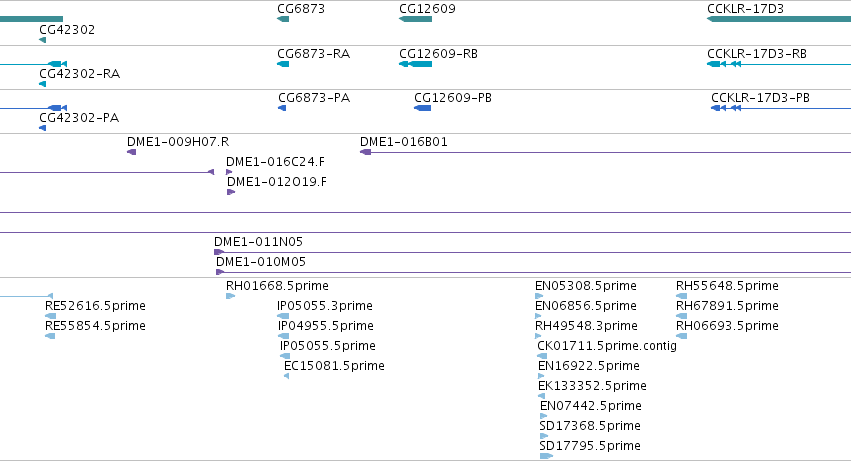Open the CG12609-PB label
Screen dimensions: 851x461
pos(453,98)
